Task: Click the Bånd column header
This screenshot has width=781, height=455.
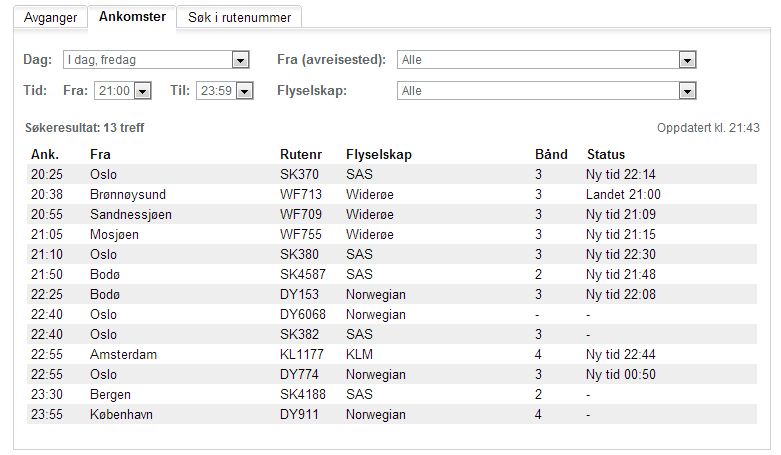Action: [x=551, y=155]
